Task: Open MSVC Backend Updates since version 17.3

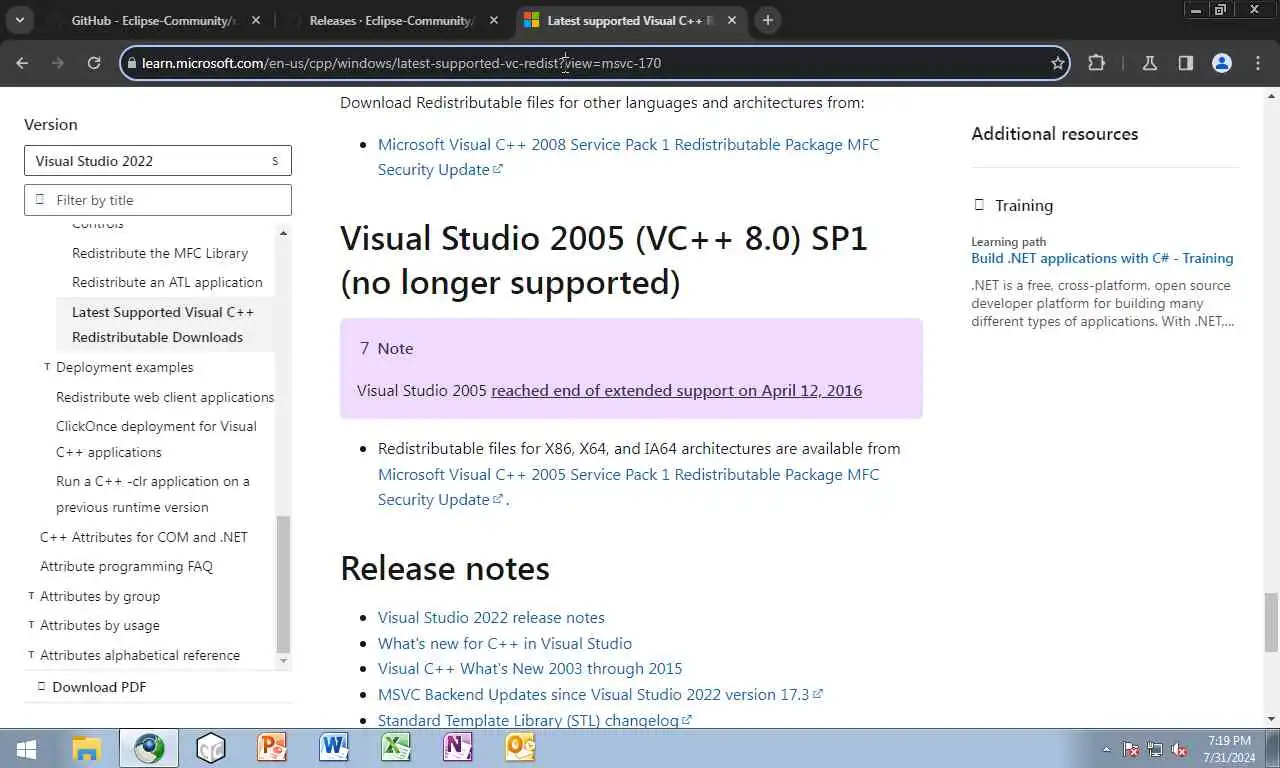Action: click(600, 694)
